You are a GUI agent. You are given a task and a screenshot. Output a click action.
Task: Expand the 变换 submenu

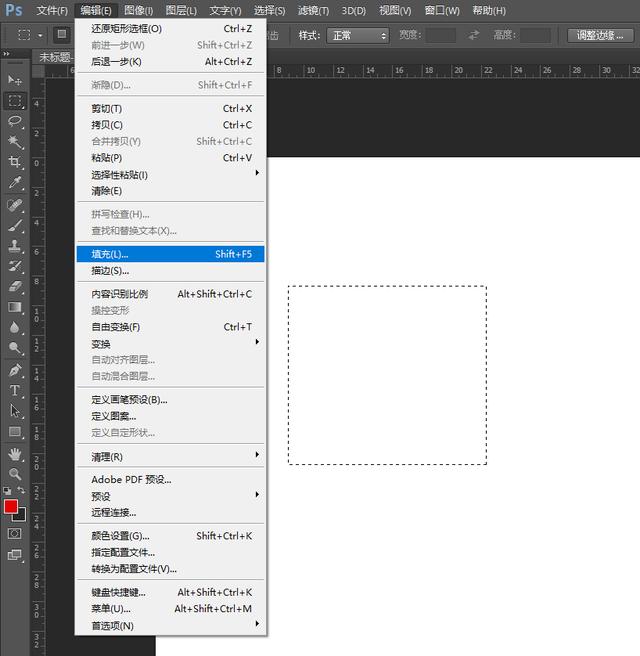[x=170, y=343]
